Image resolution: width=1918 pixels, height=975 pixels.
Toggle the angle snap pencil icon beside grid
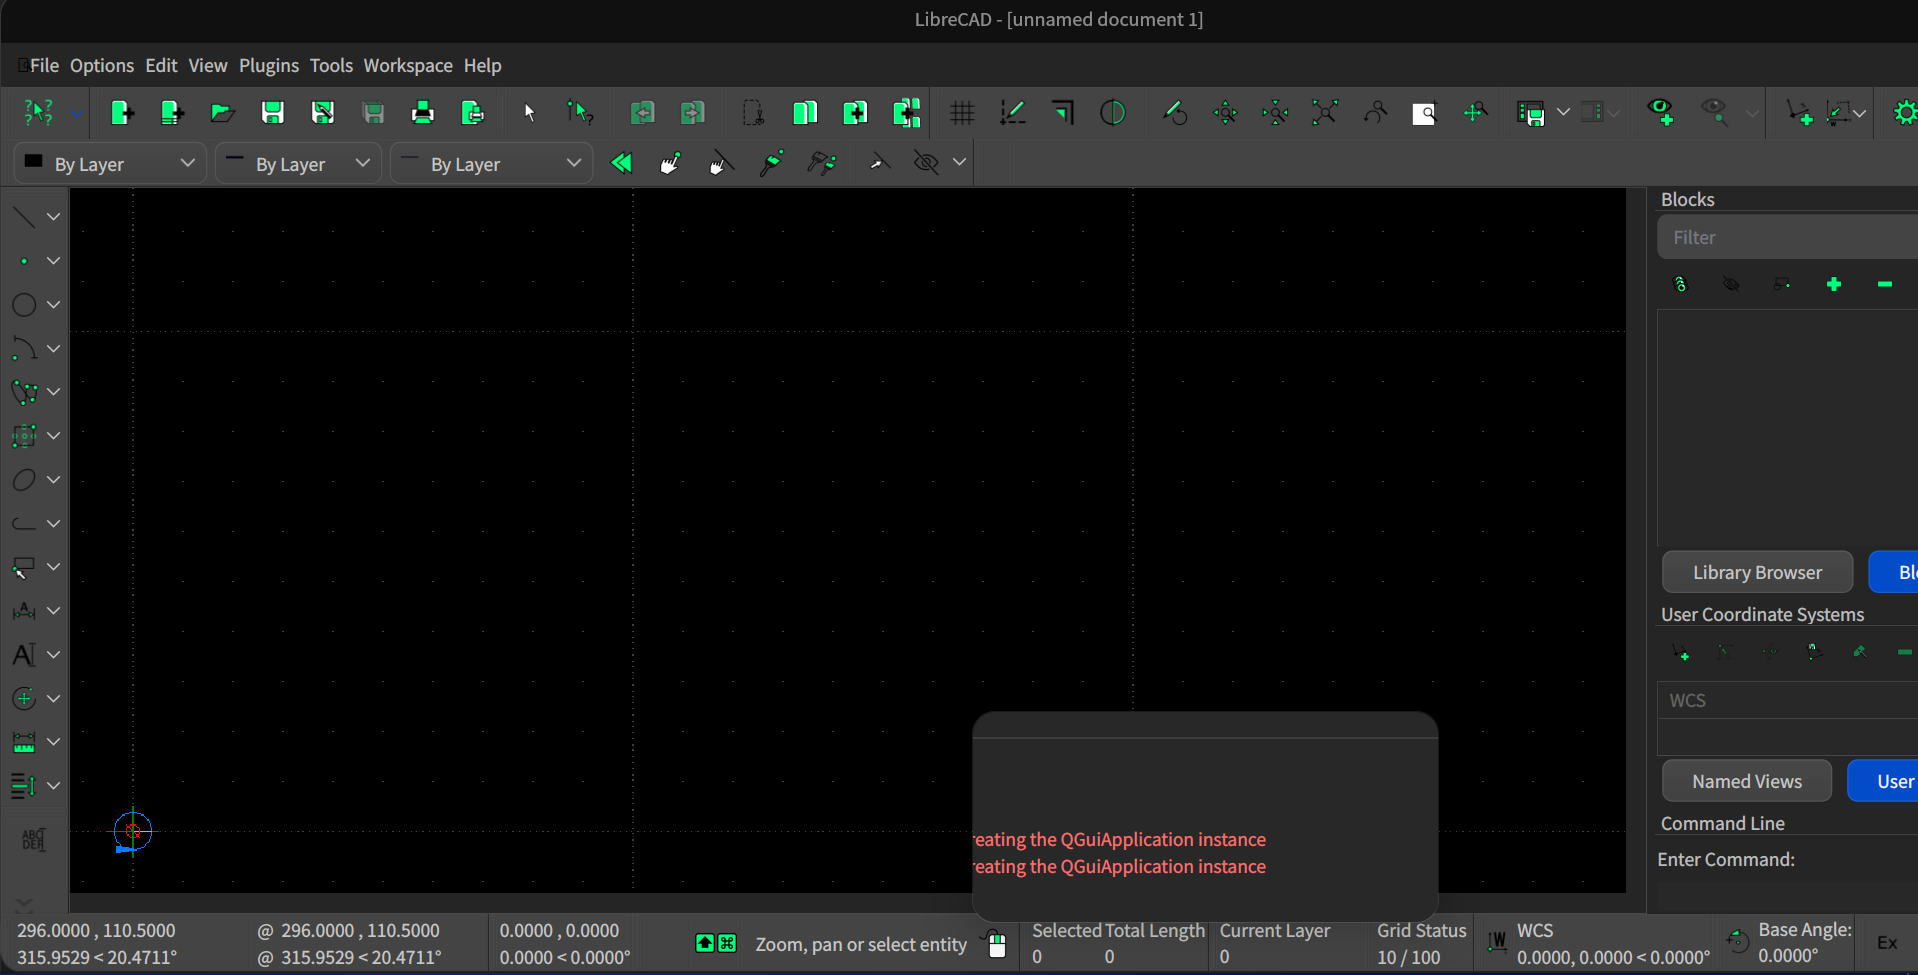click(x=1012, y=113)
